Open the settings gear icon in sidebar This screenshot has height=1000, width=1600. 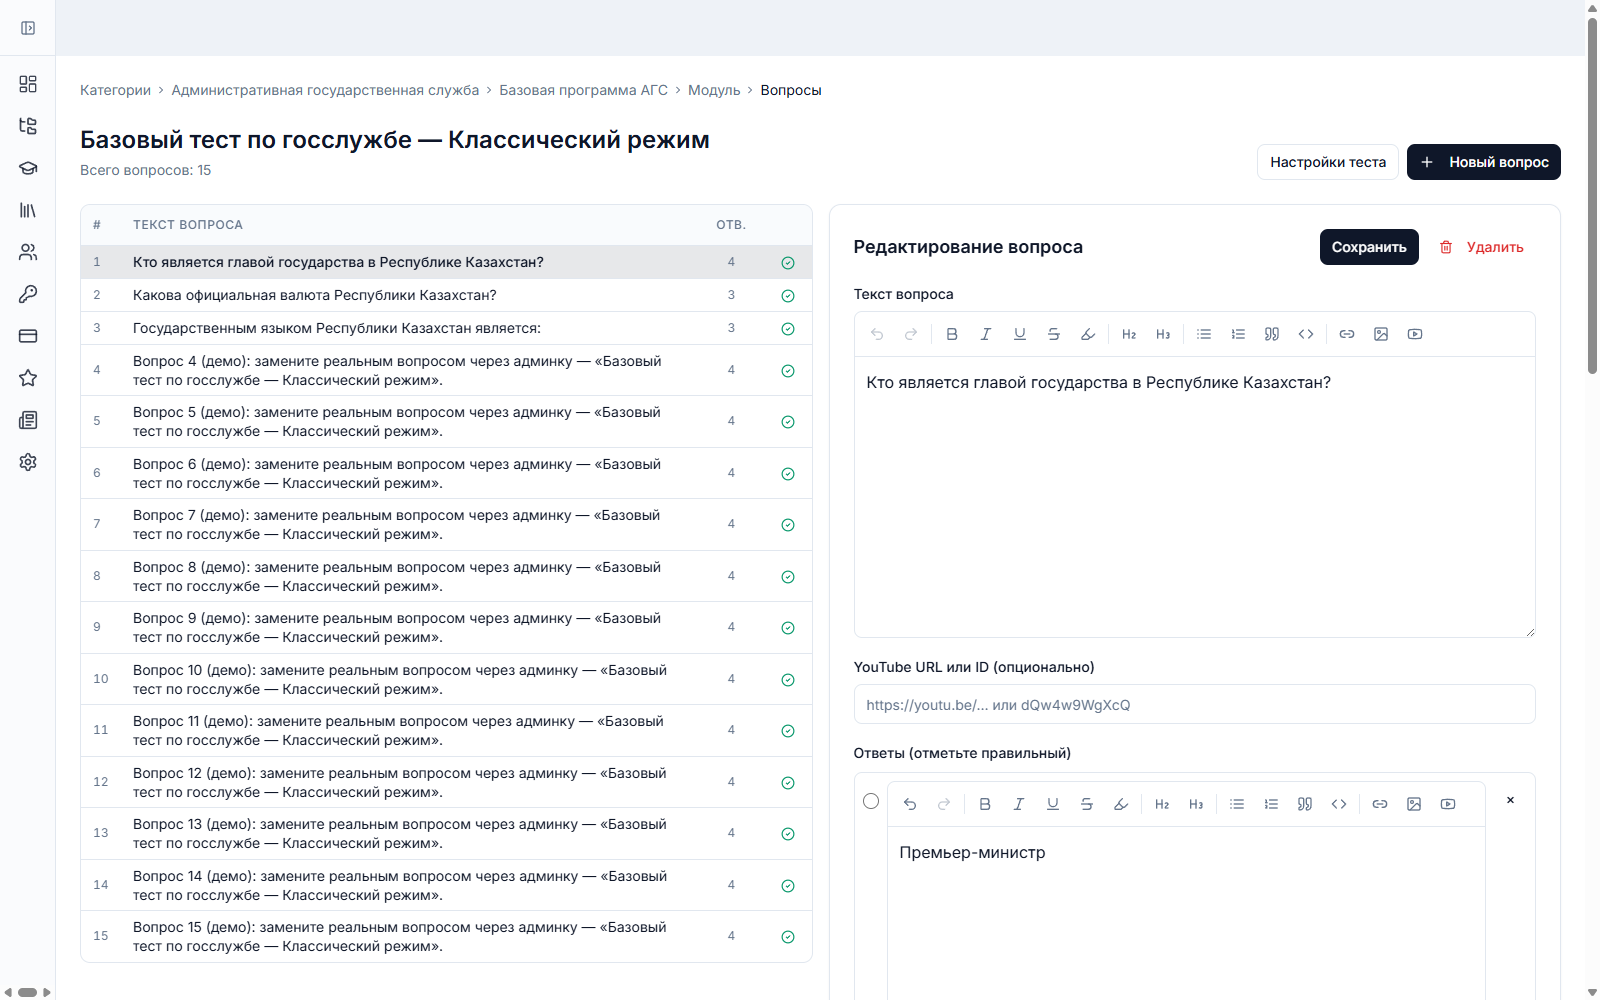(28, 462)
